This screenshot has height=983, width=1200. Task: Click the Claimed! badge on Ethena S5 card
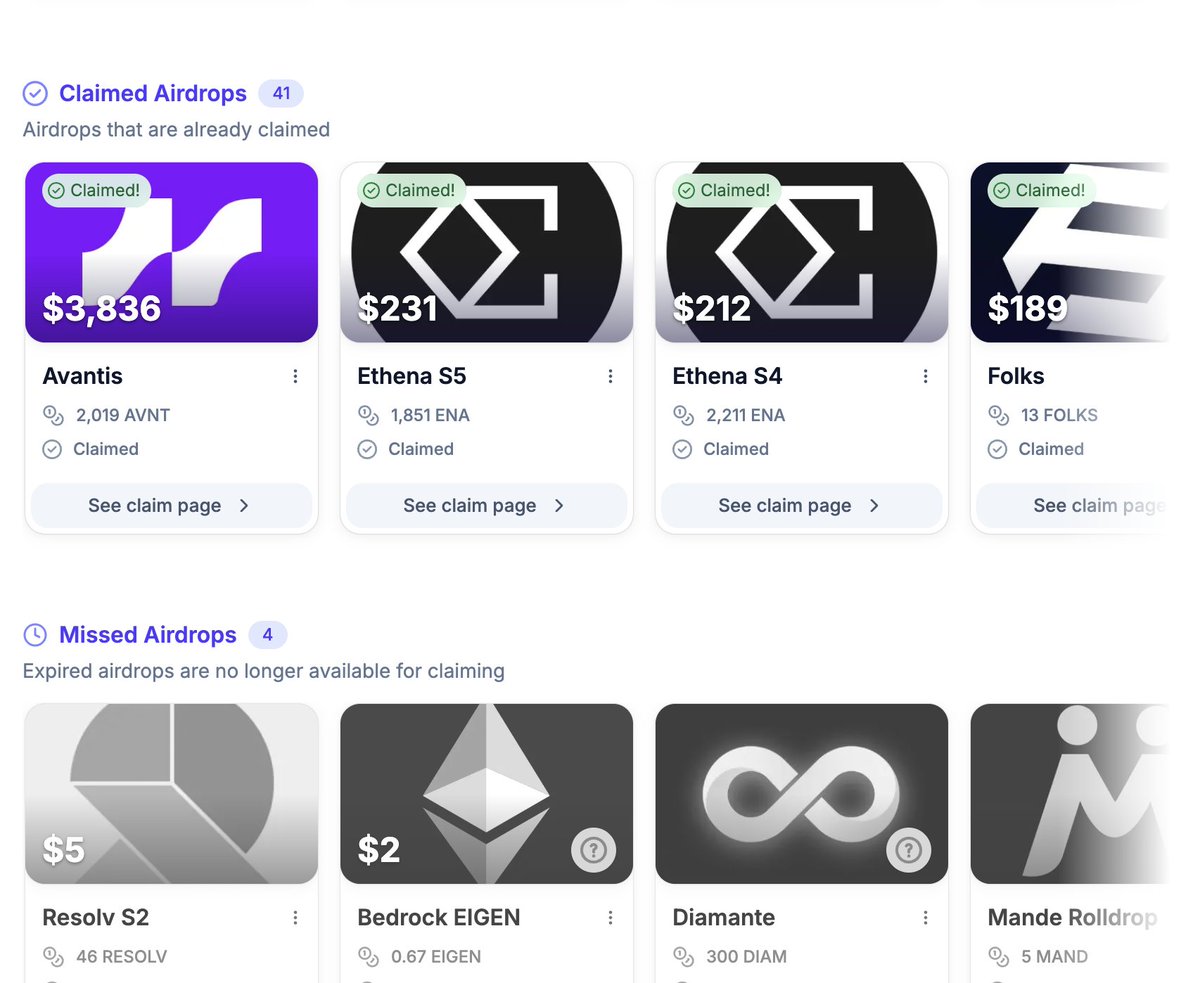point(411,190)
